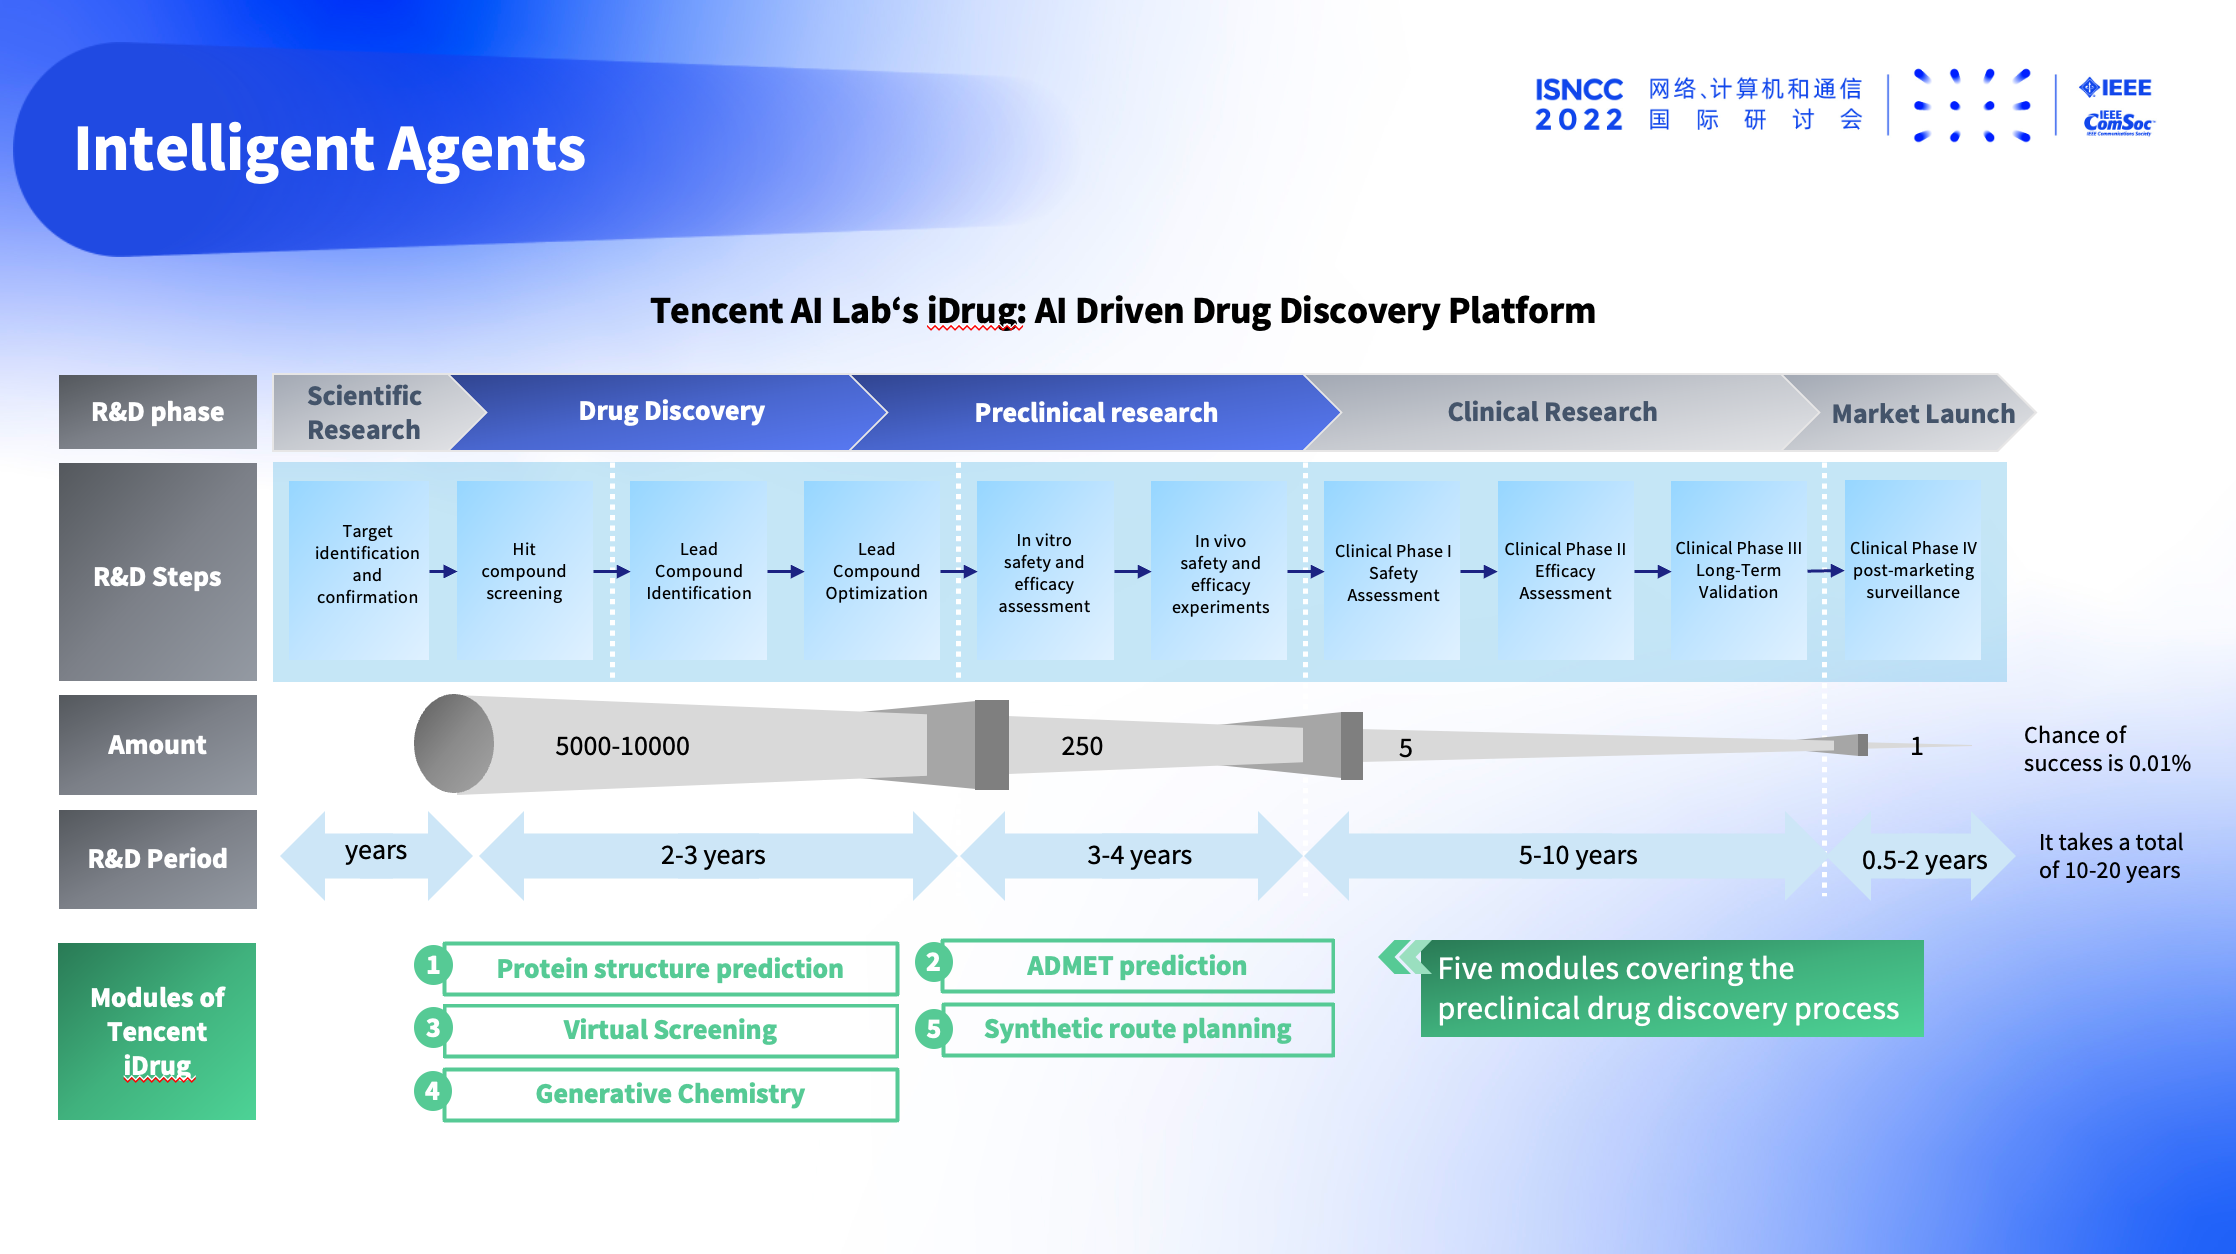Screen dimensions: 2236x1254
Task: Click the 3-4 years period arrow
Action: [x=1131, y=855]
